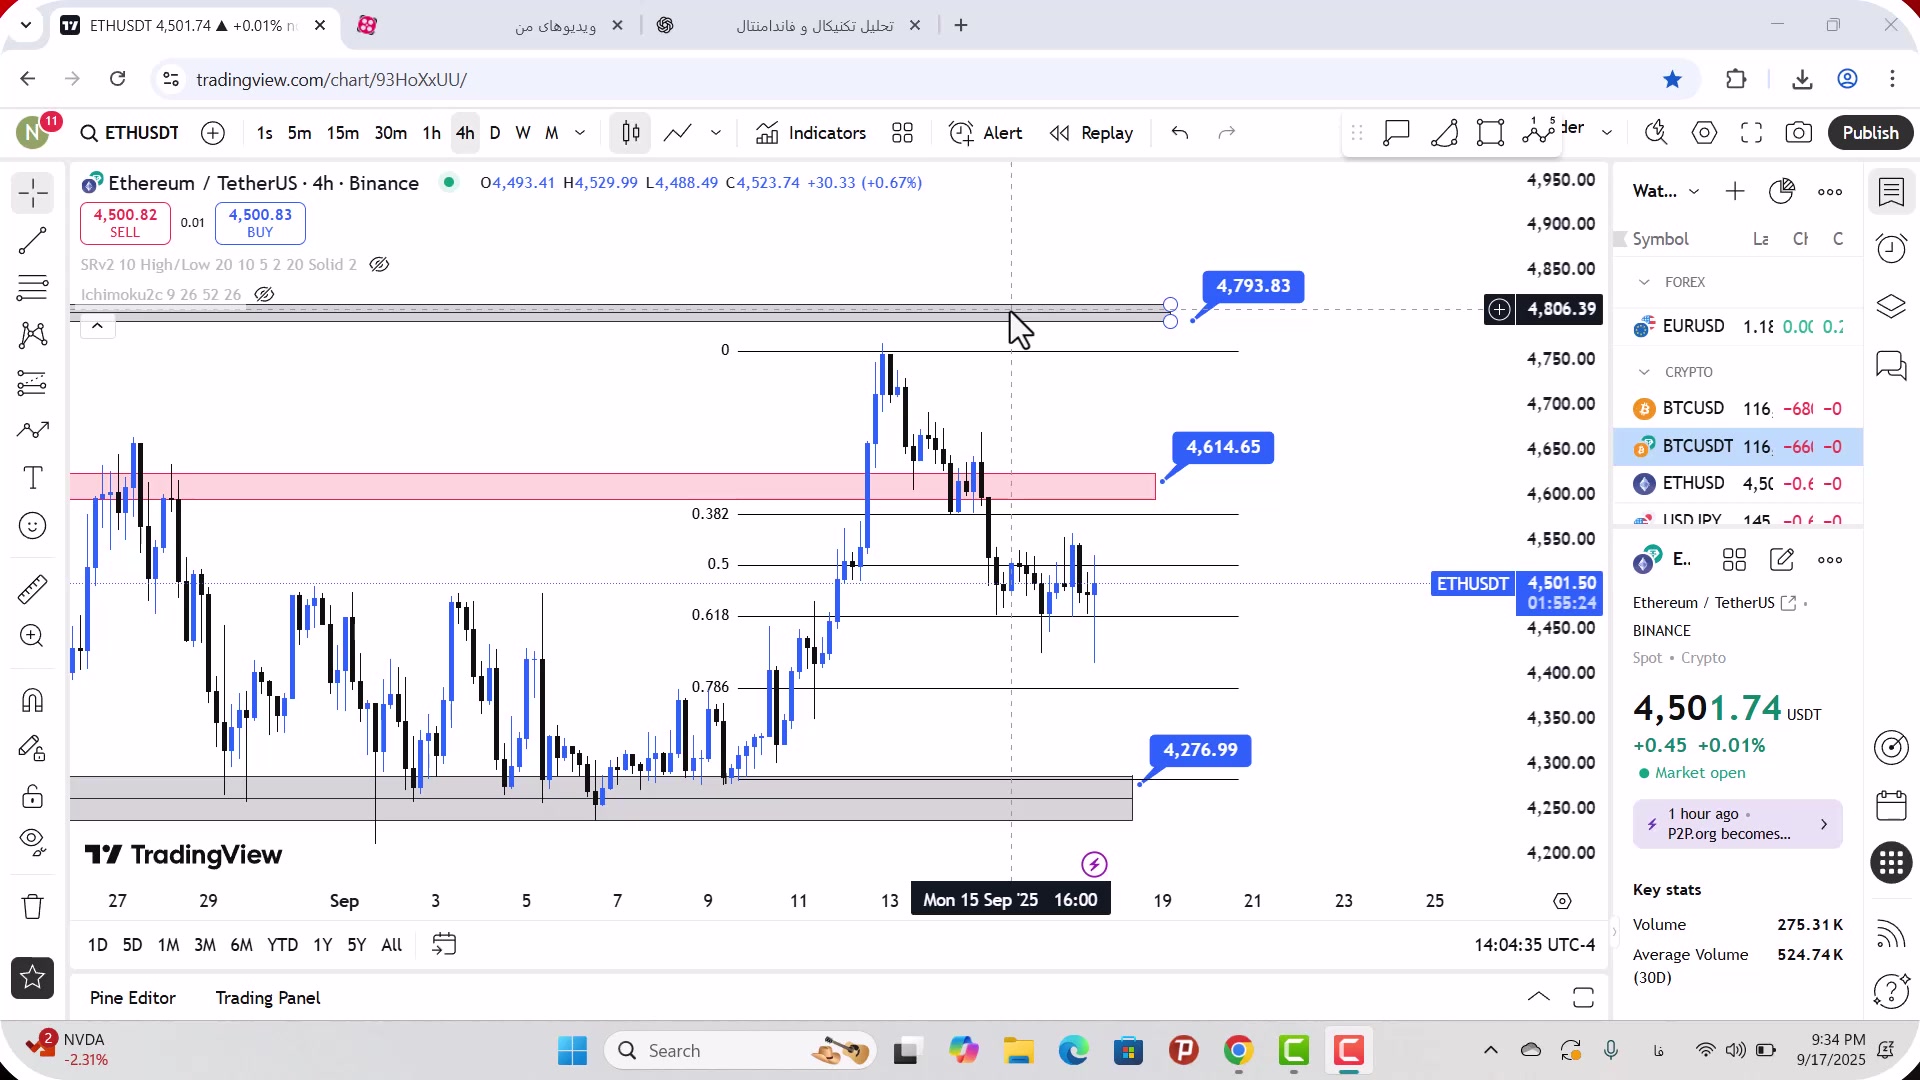This screenshot has width=1920, height=1080.
Task: Open Google Chrome from the taskbar
Action: tap(1238, 1051)
